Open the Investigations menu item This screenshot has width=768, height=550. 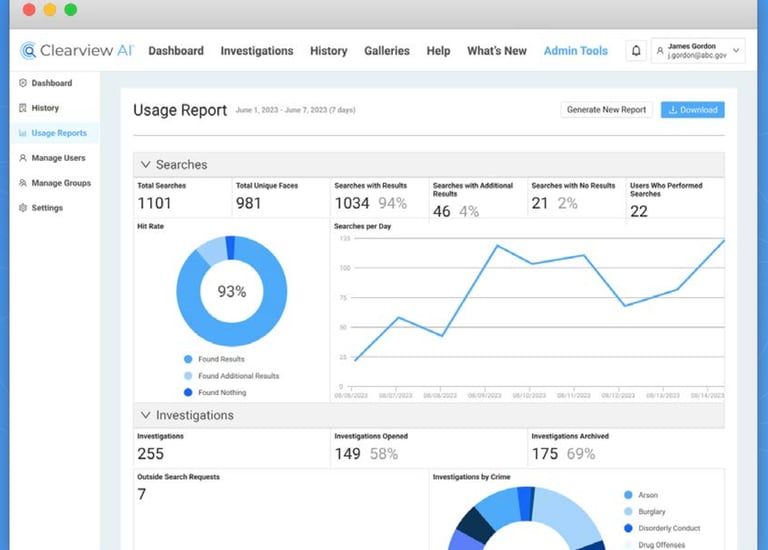coord(257,50)
